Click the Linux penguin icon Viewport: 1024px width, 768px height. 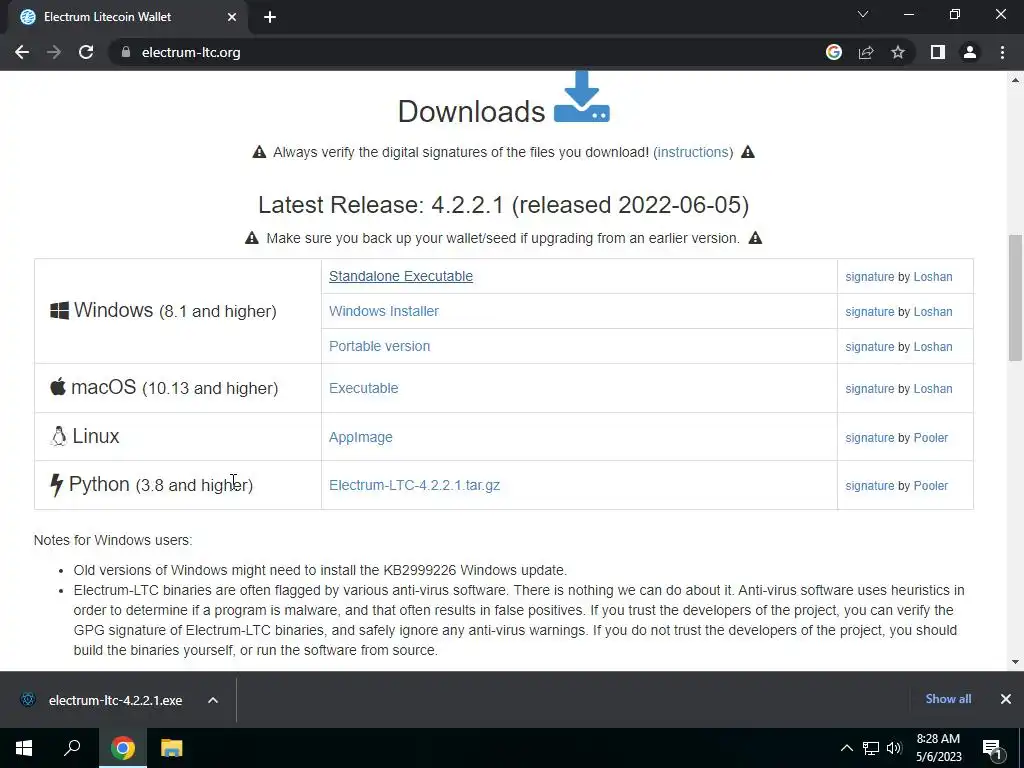pos(58,436)
